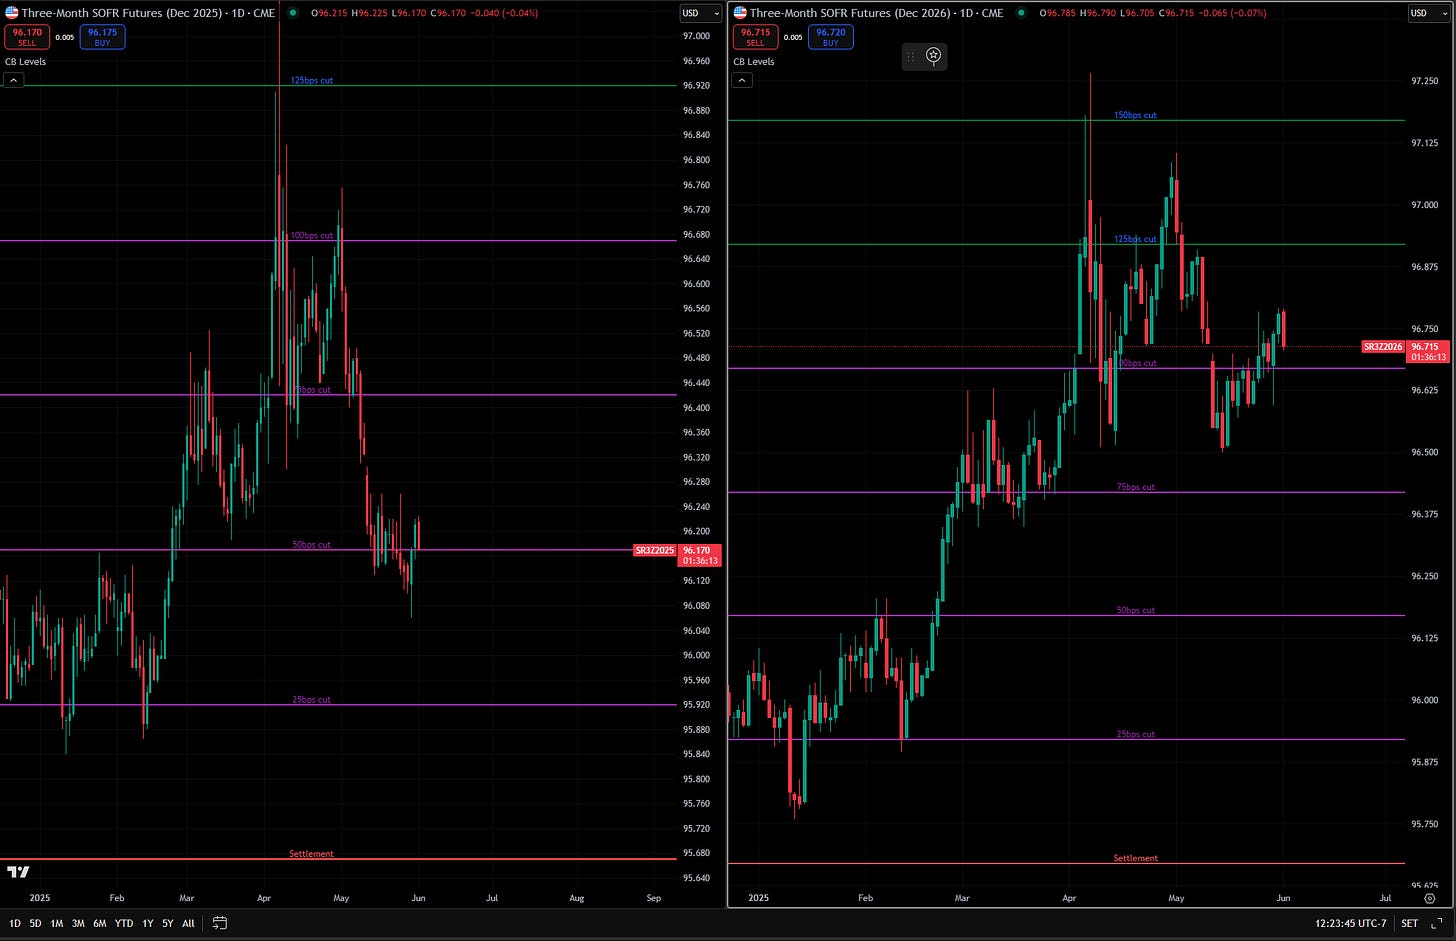Click the green market status dot on Dec 2026 chart
Viewport: 1456px width, 941px height.
click(x=1021, y=13)
